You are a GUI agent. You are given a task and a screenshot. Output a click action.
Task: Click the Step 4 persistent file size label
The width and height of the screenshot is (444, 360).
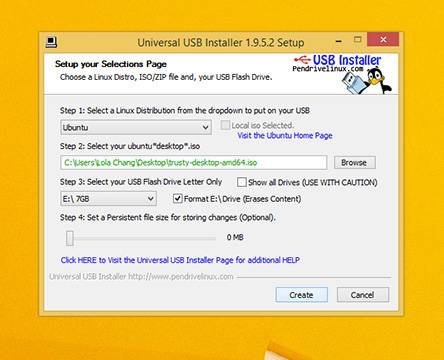[168, 218]
